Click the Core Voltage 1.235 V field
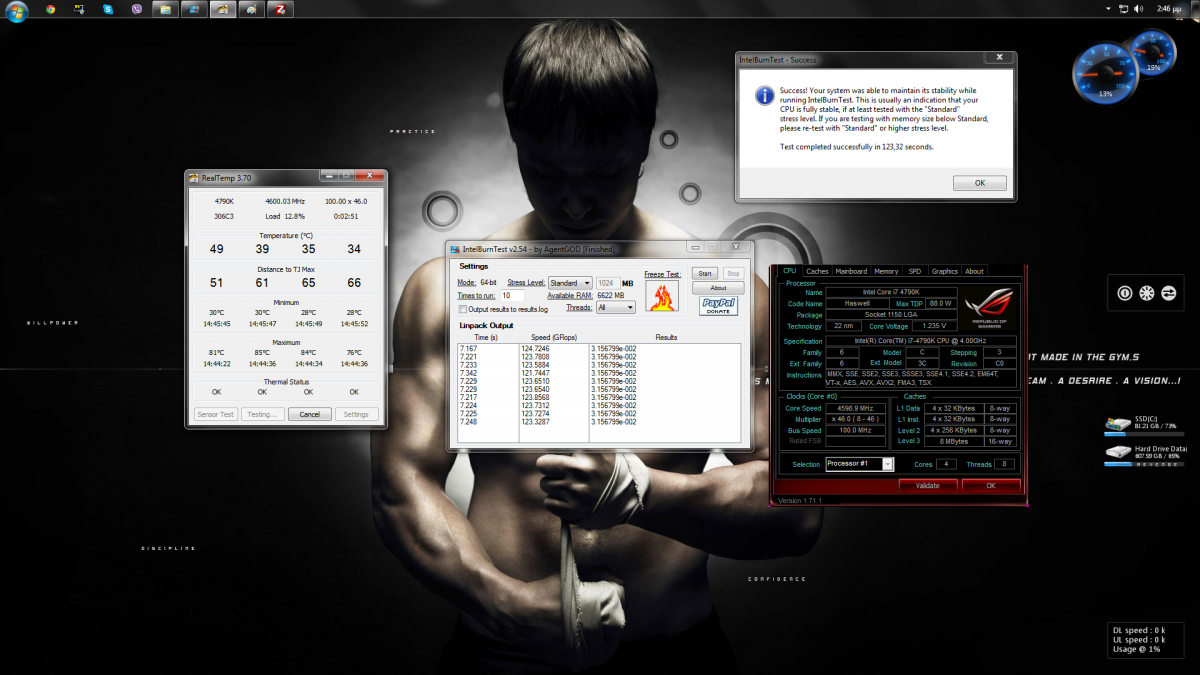The width and height of the screenshot is (1200, 675). tap(933, 326)
